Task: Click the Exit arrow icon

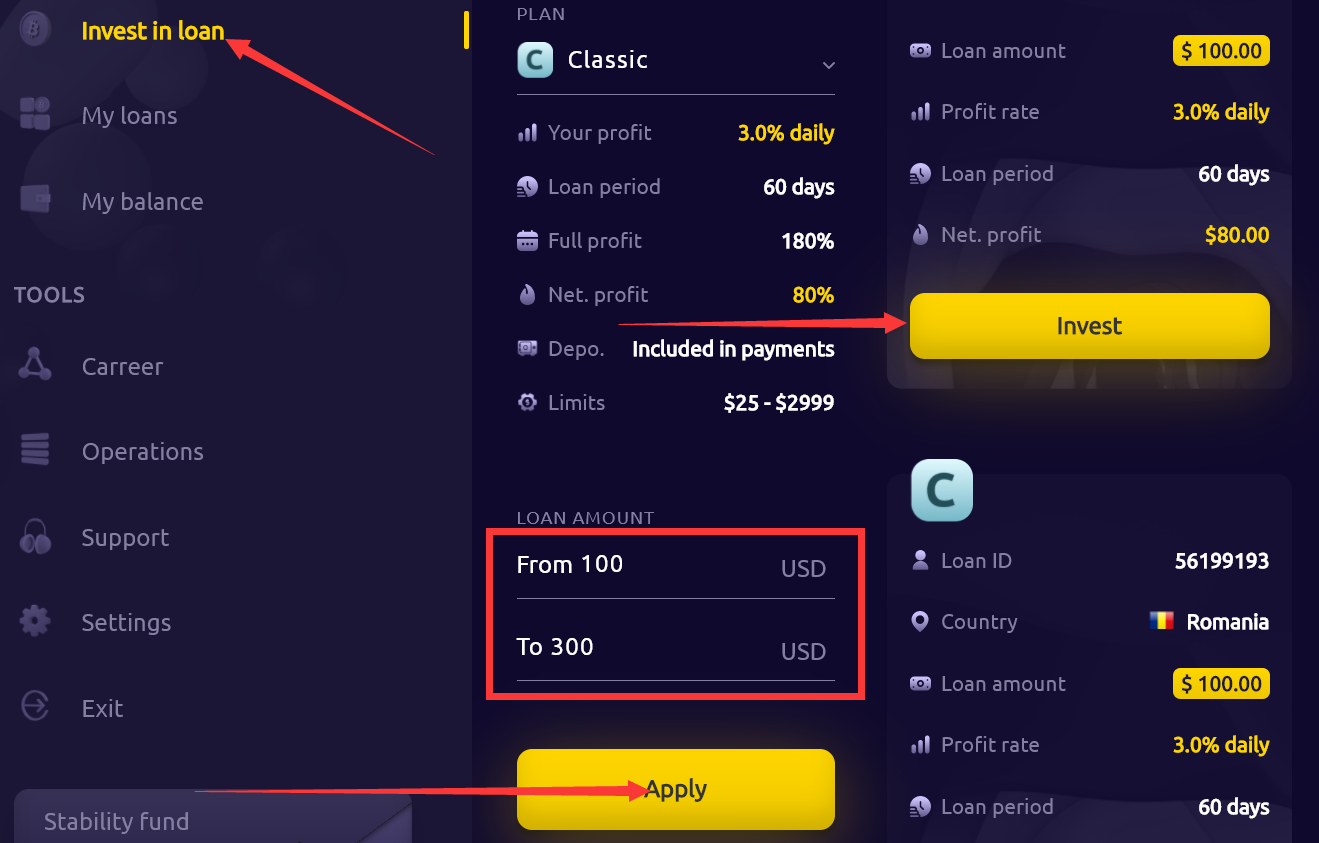Action: pos(35,706)
